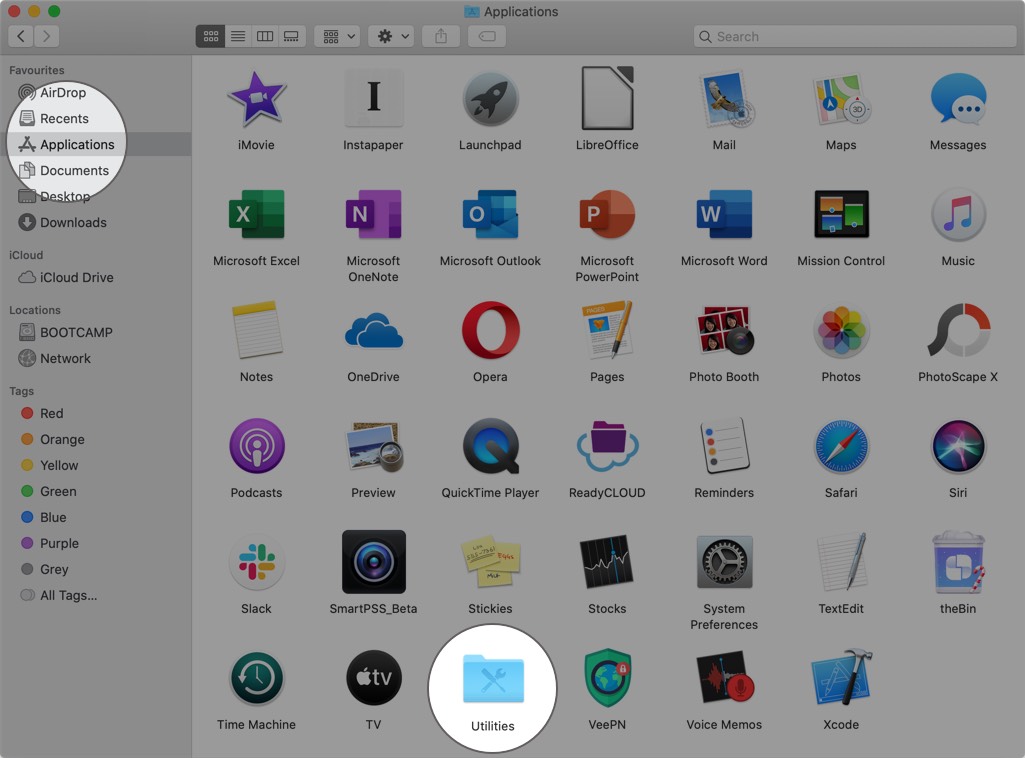
Task: Open the Mail stamp icon
Action: 726,99
